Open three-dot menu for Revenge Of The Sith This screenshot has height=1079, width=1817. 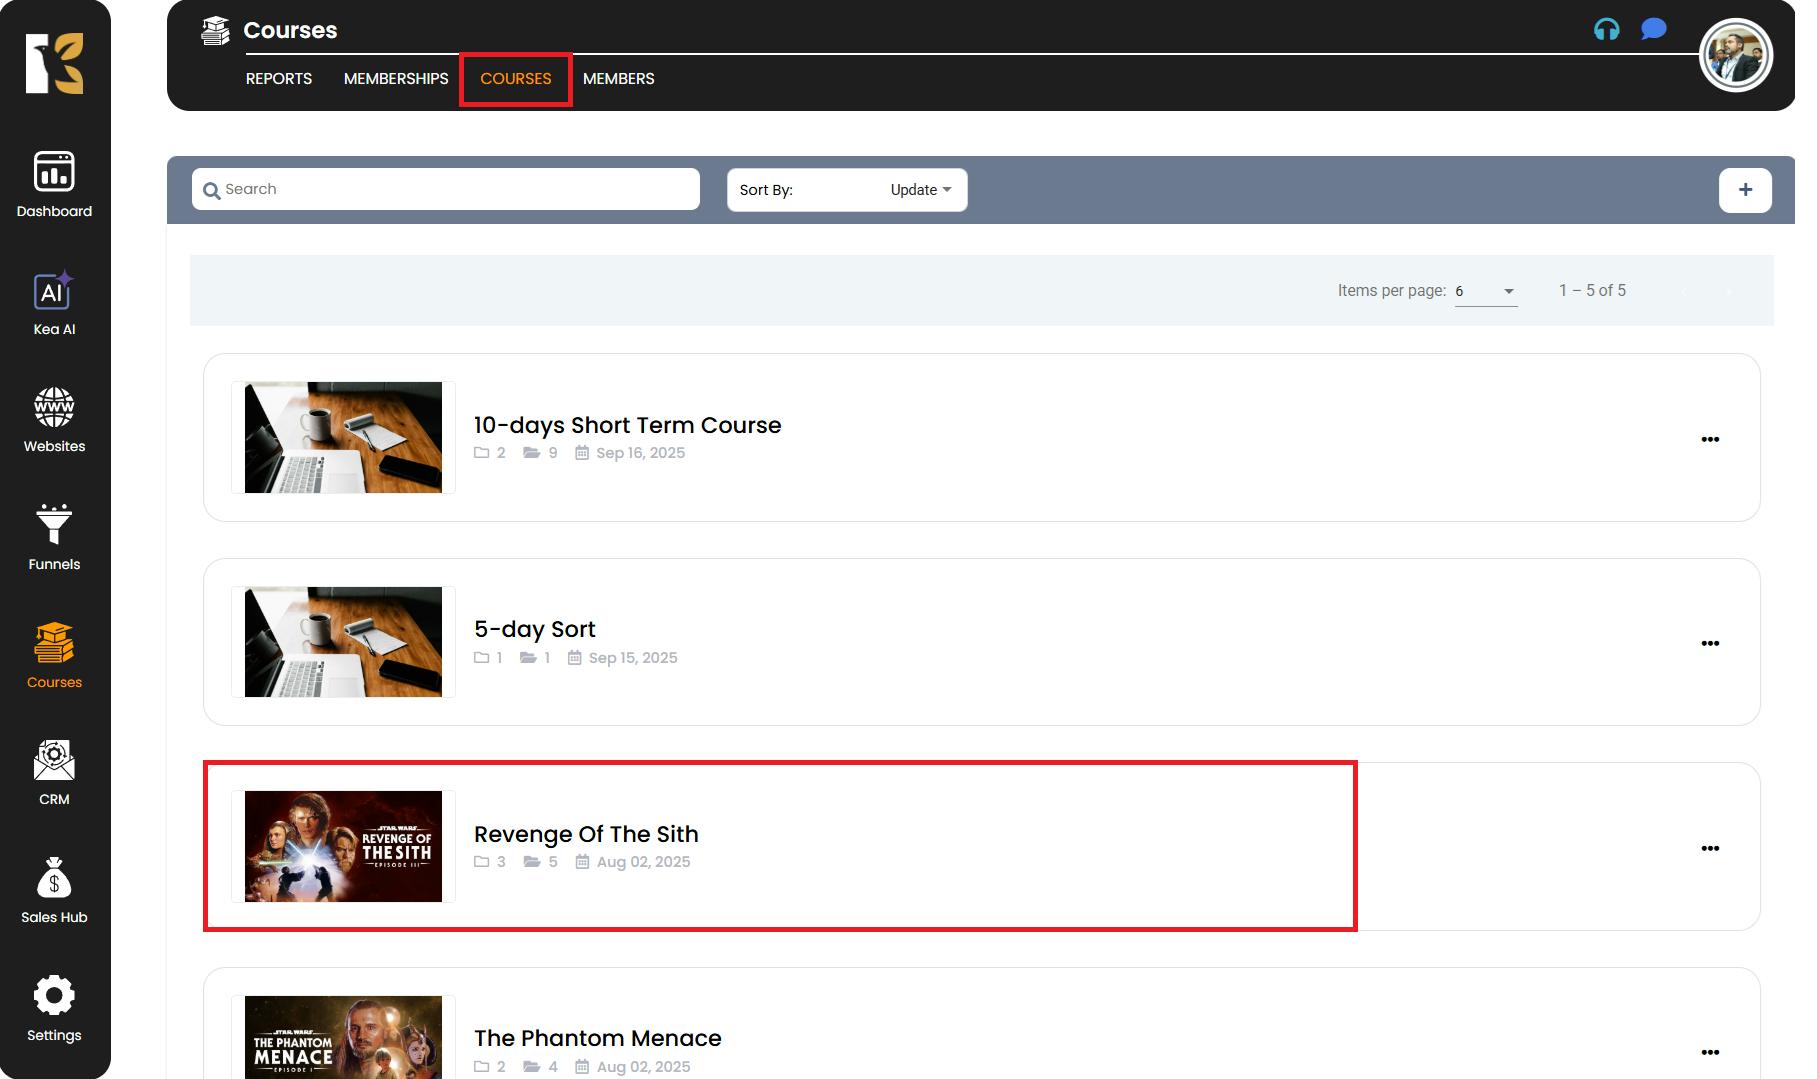pyautogui.click(x=1710, y=848)
